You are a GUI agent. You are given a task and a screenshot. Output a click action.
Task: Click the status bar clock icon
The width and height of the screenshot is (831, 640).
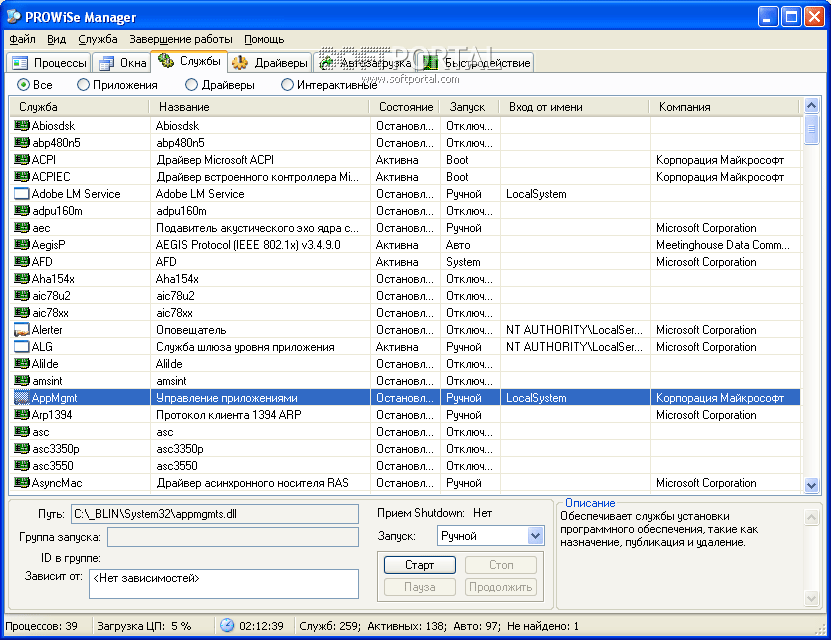tap(227, 625)
